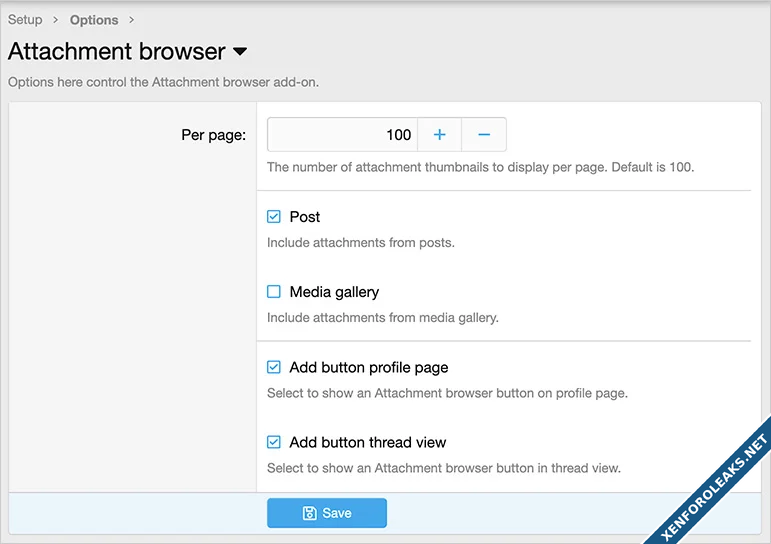Expand the Attachment browser title dropdown arrow
The image size is (771, 544).
tap(240, 52)
